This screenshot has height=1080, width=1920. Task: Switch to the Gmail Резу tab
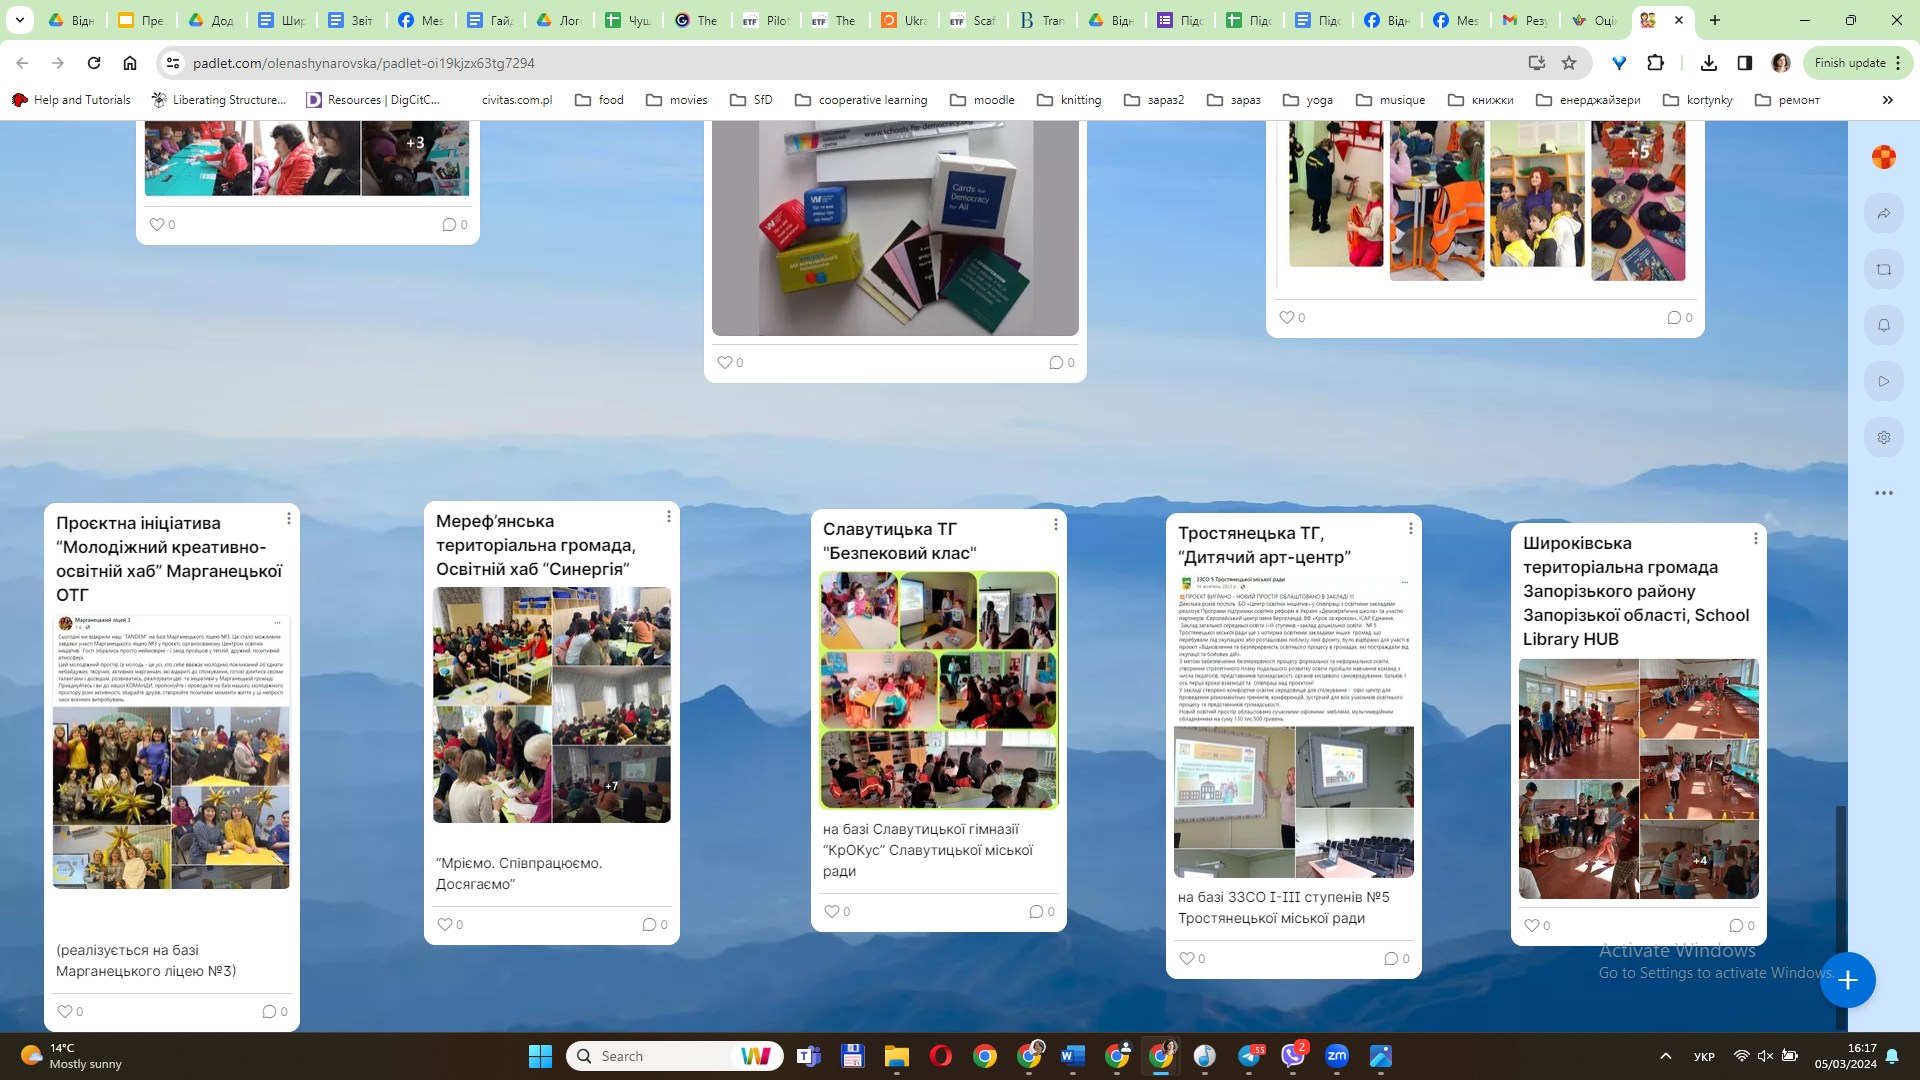coord(1525,20)
